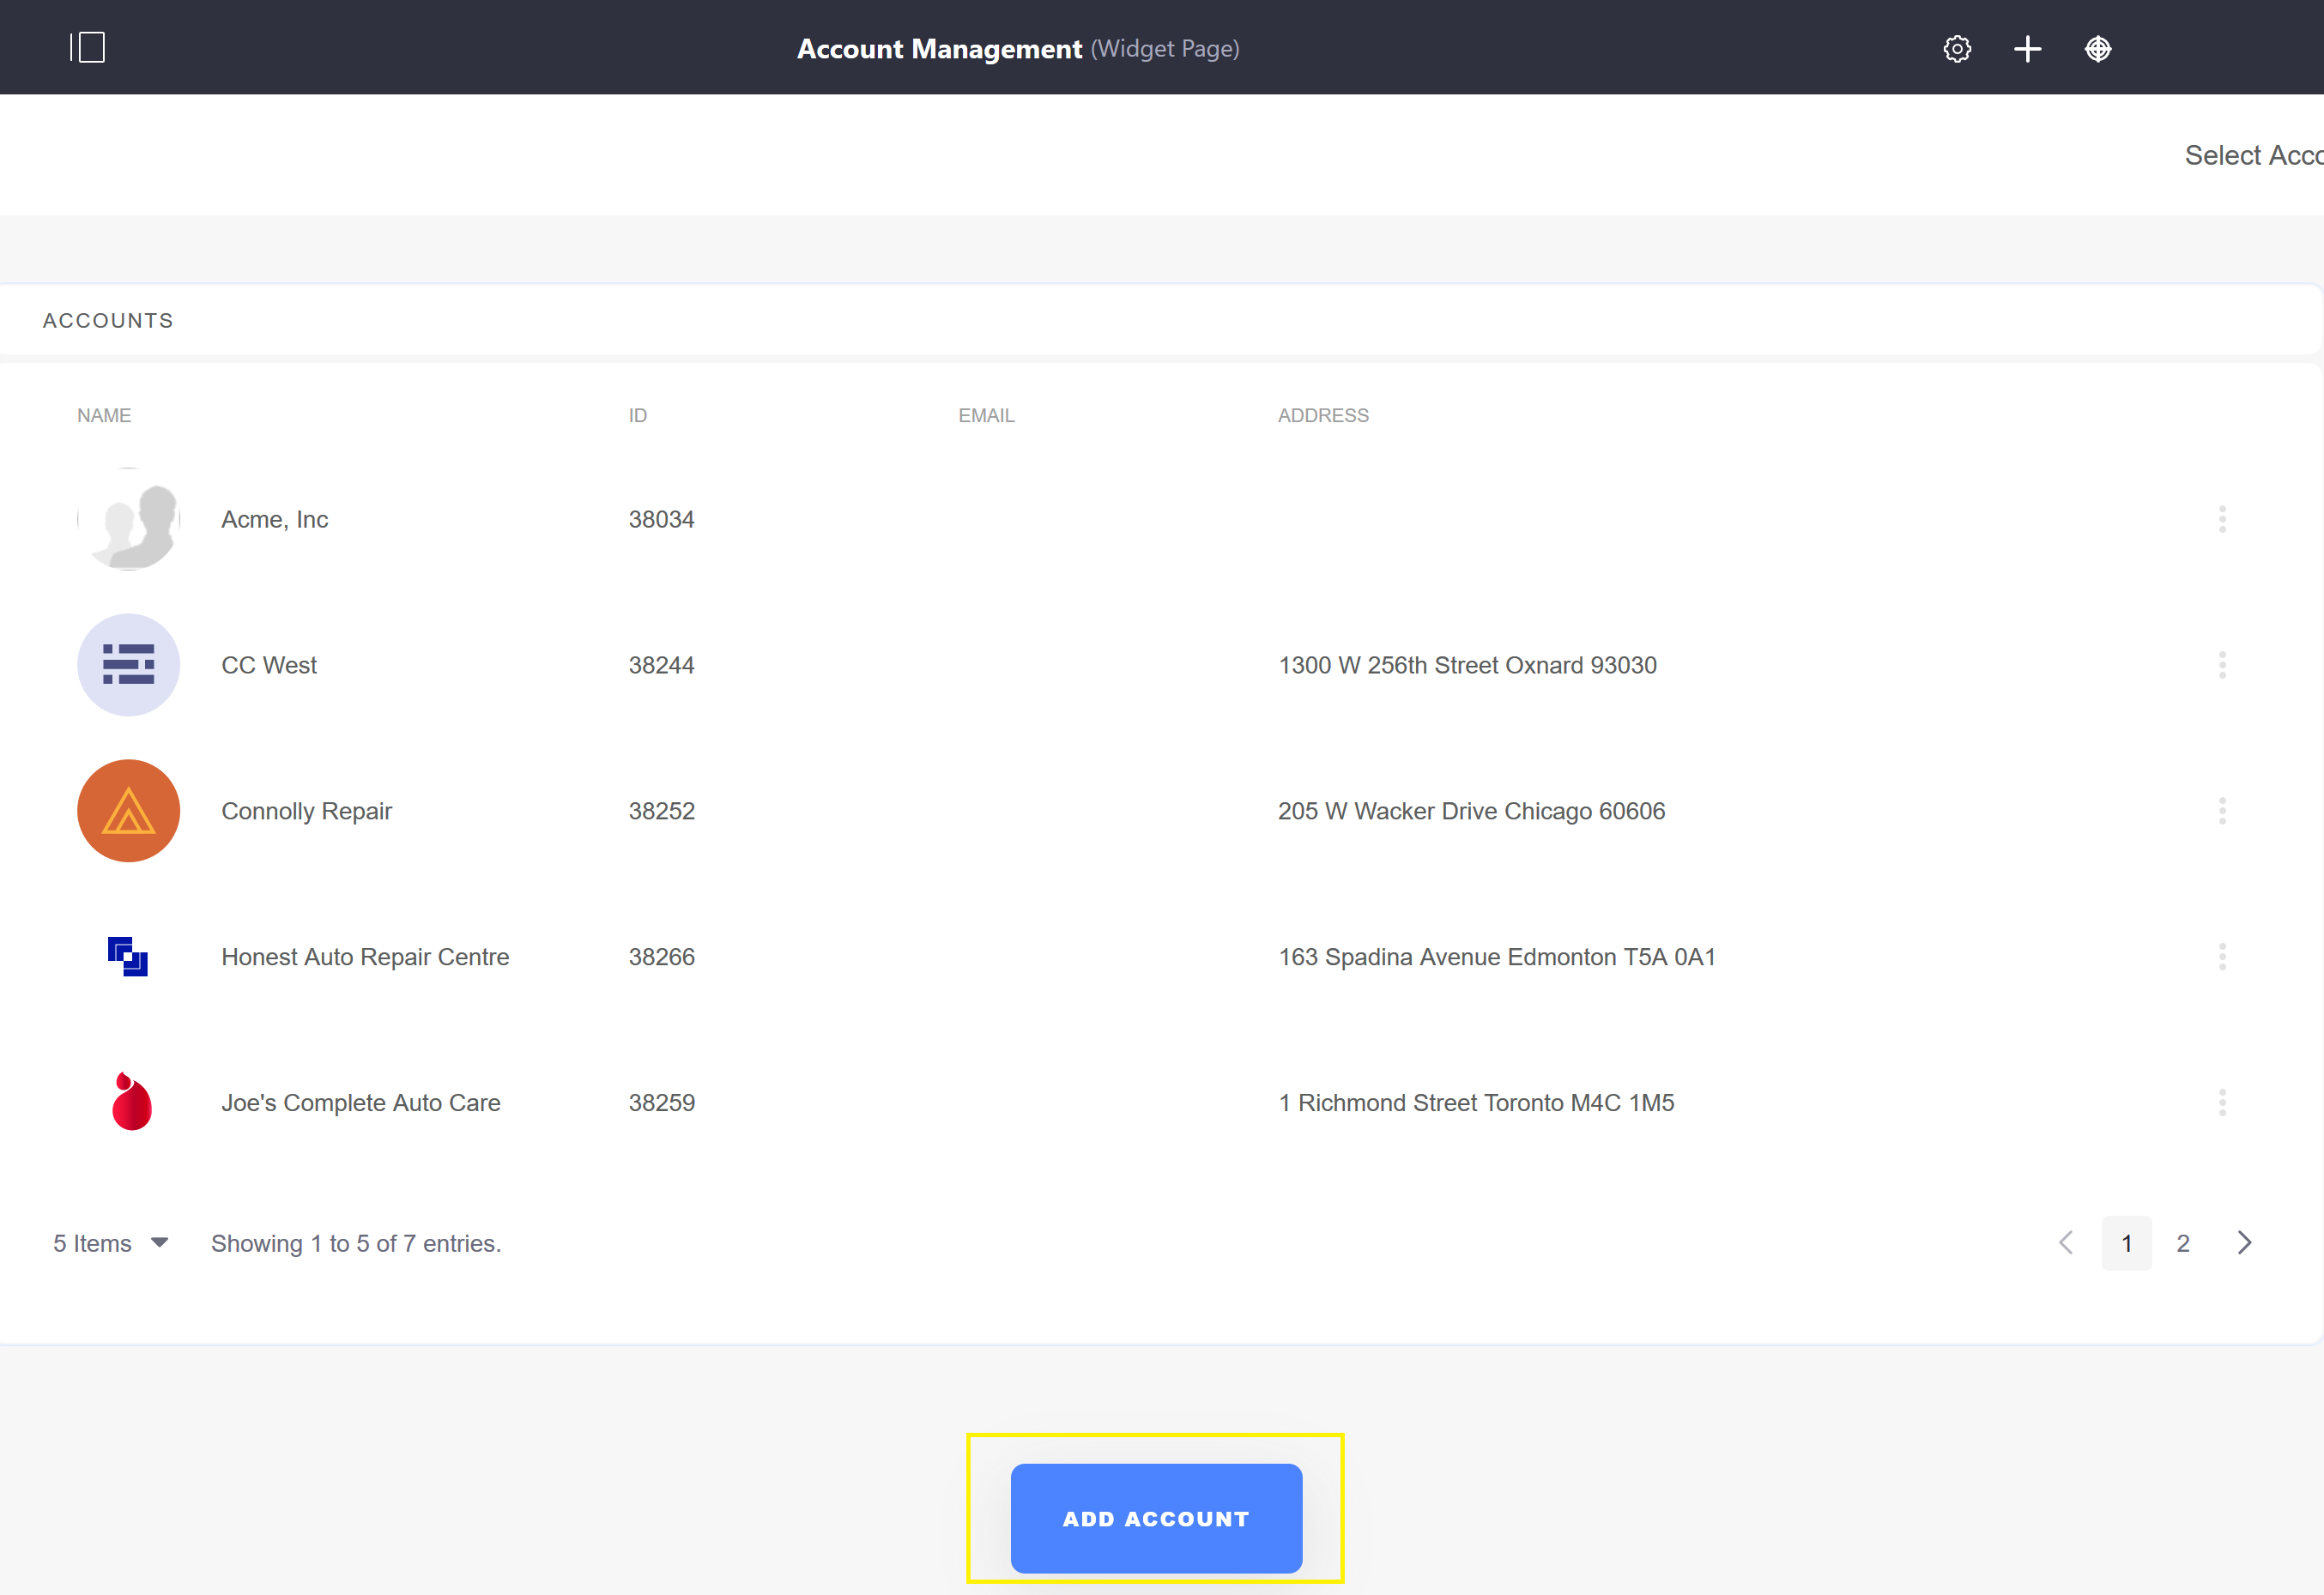The height and width of the screenshot is (1595, 2324).
Task: Click the Add Account button
Action: coord(1156,1518)
